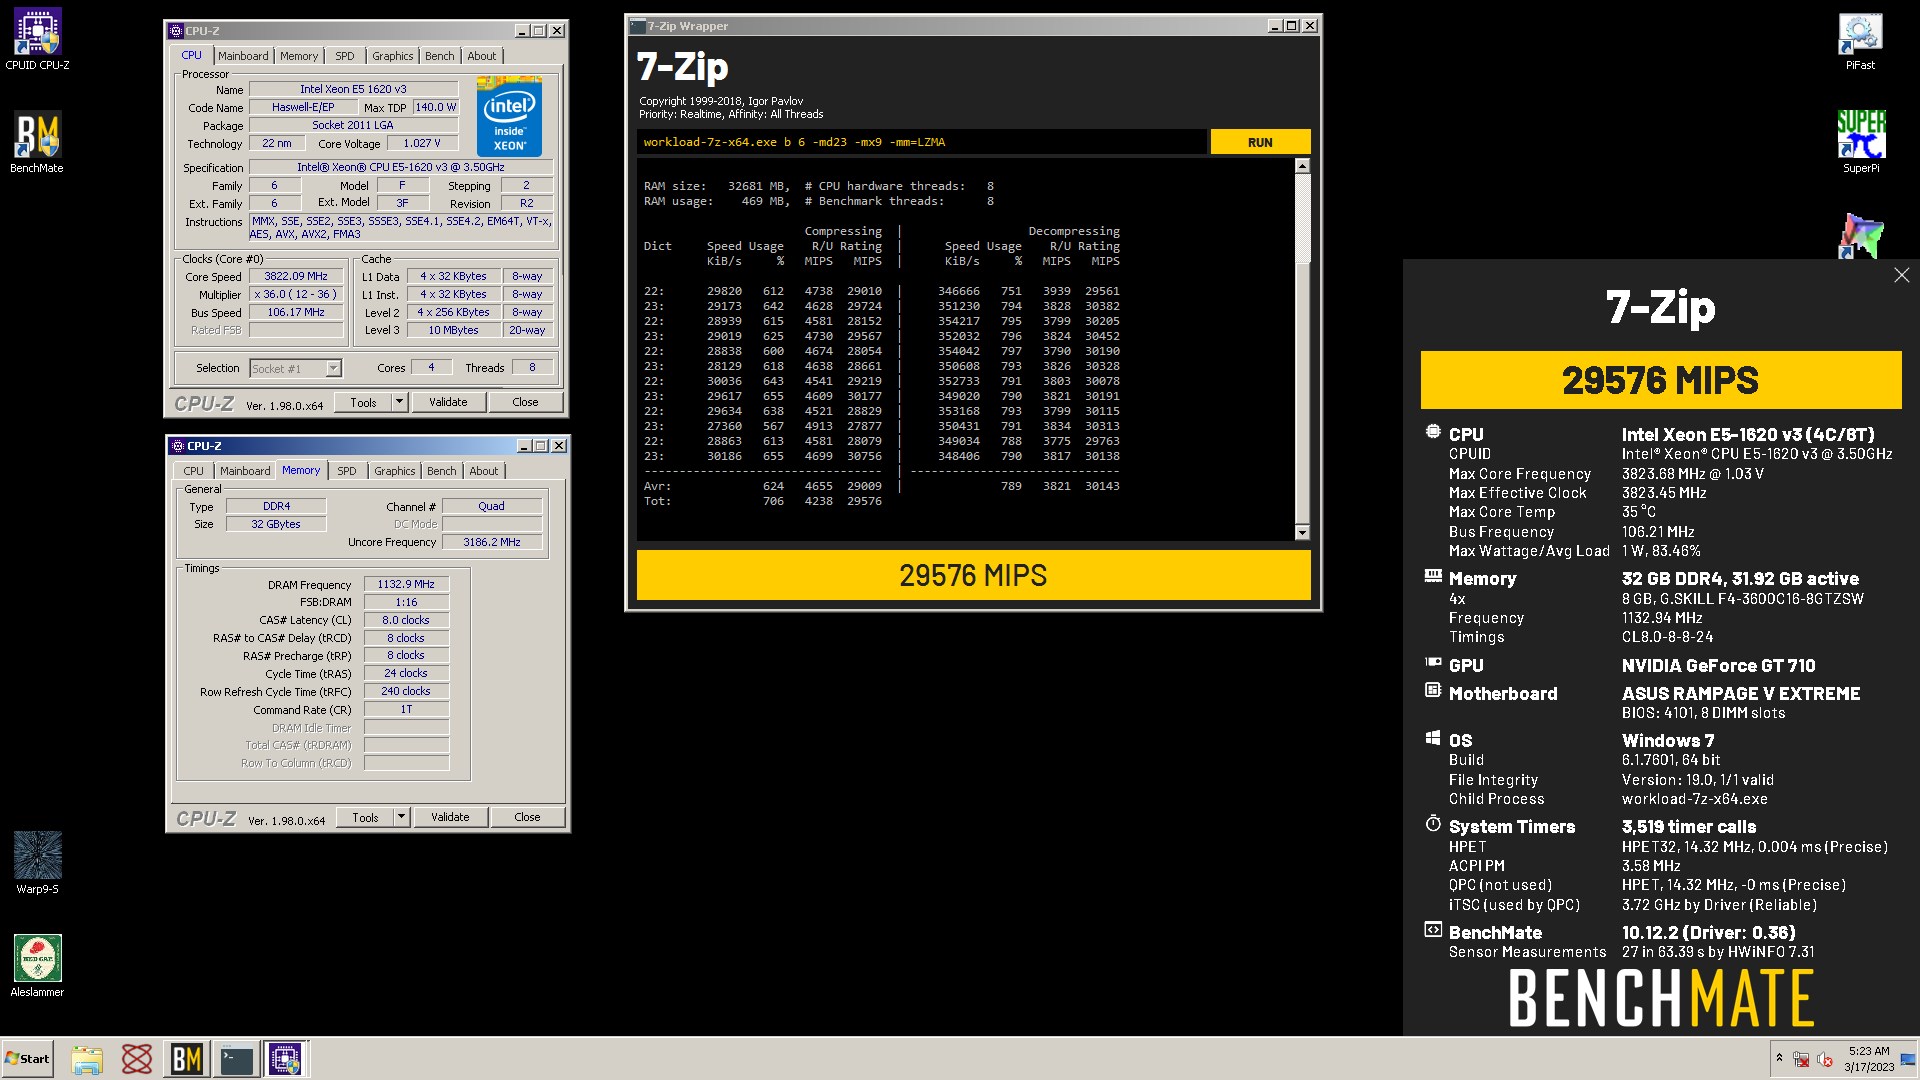The image size is (1920, 1080).
Task: Select CPU tab in bottom CPU-Z window
Action: pos(193,471)
